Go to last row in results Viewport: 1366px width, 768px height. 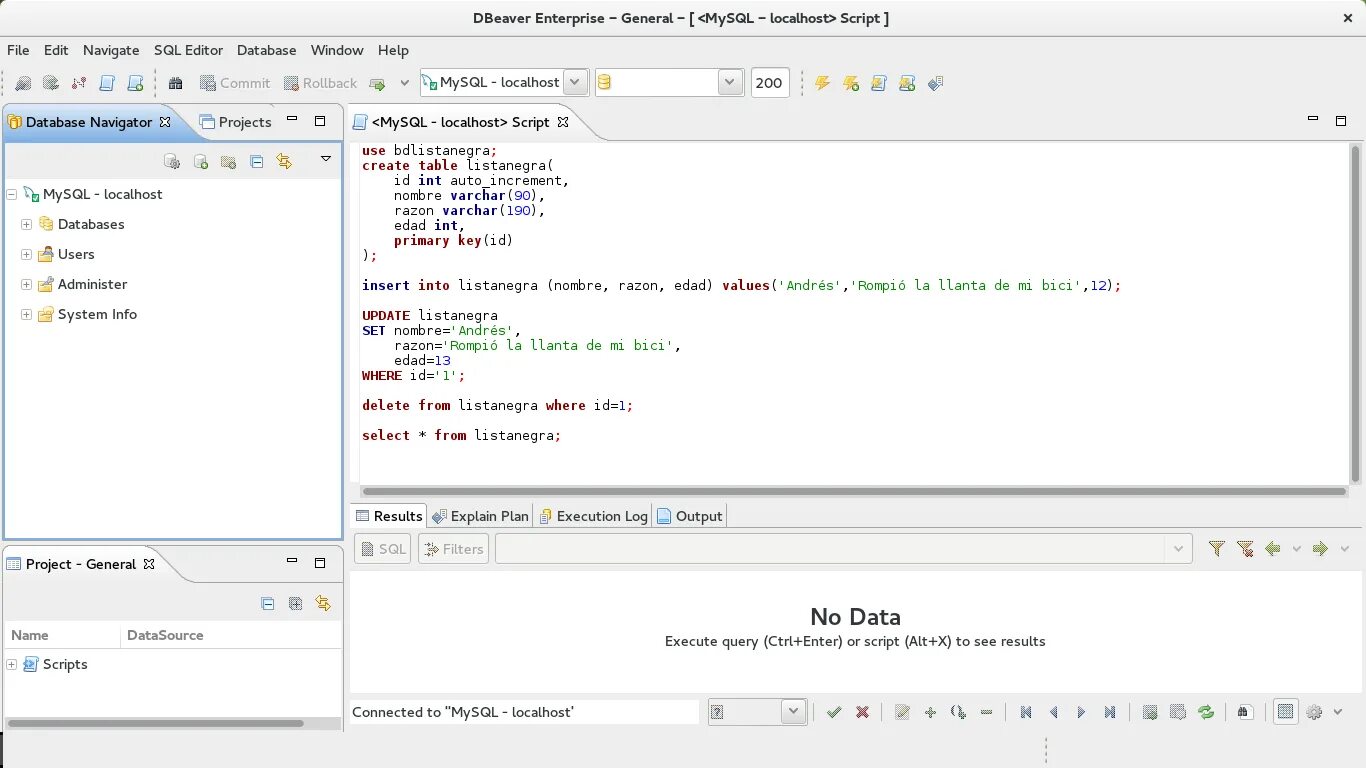point(1109,712)
